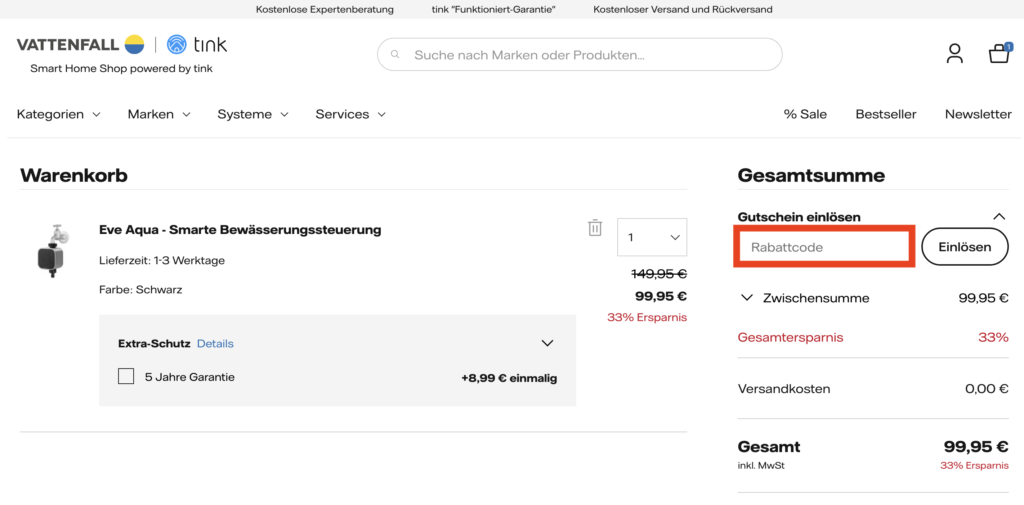Click Kostenlose Expertenberatung in top bar
Viewport: 1024px width, 505px height.
(x=325, y=10)
